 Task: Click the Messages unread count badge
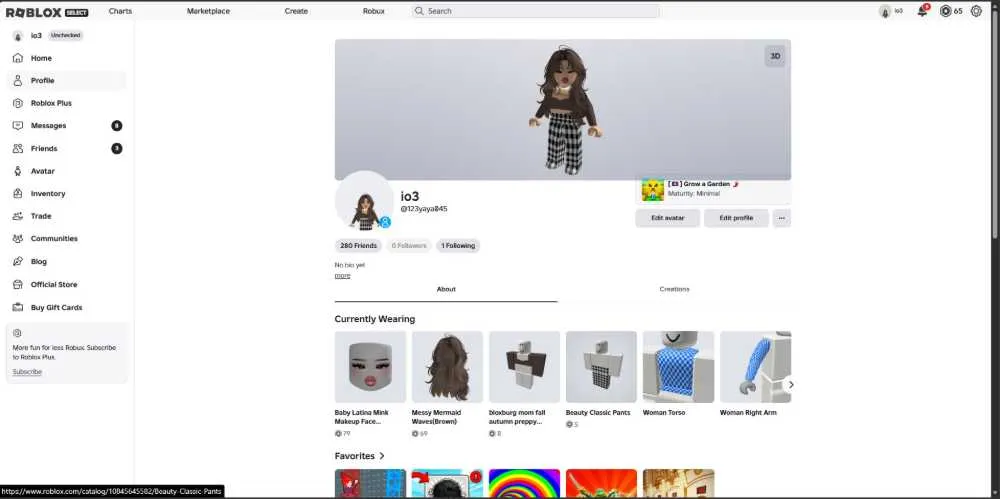pyautogui.click(x=117, y=126)
